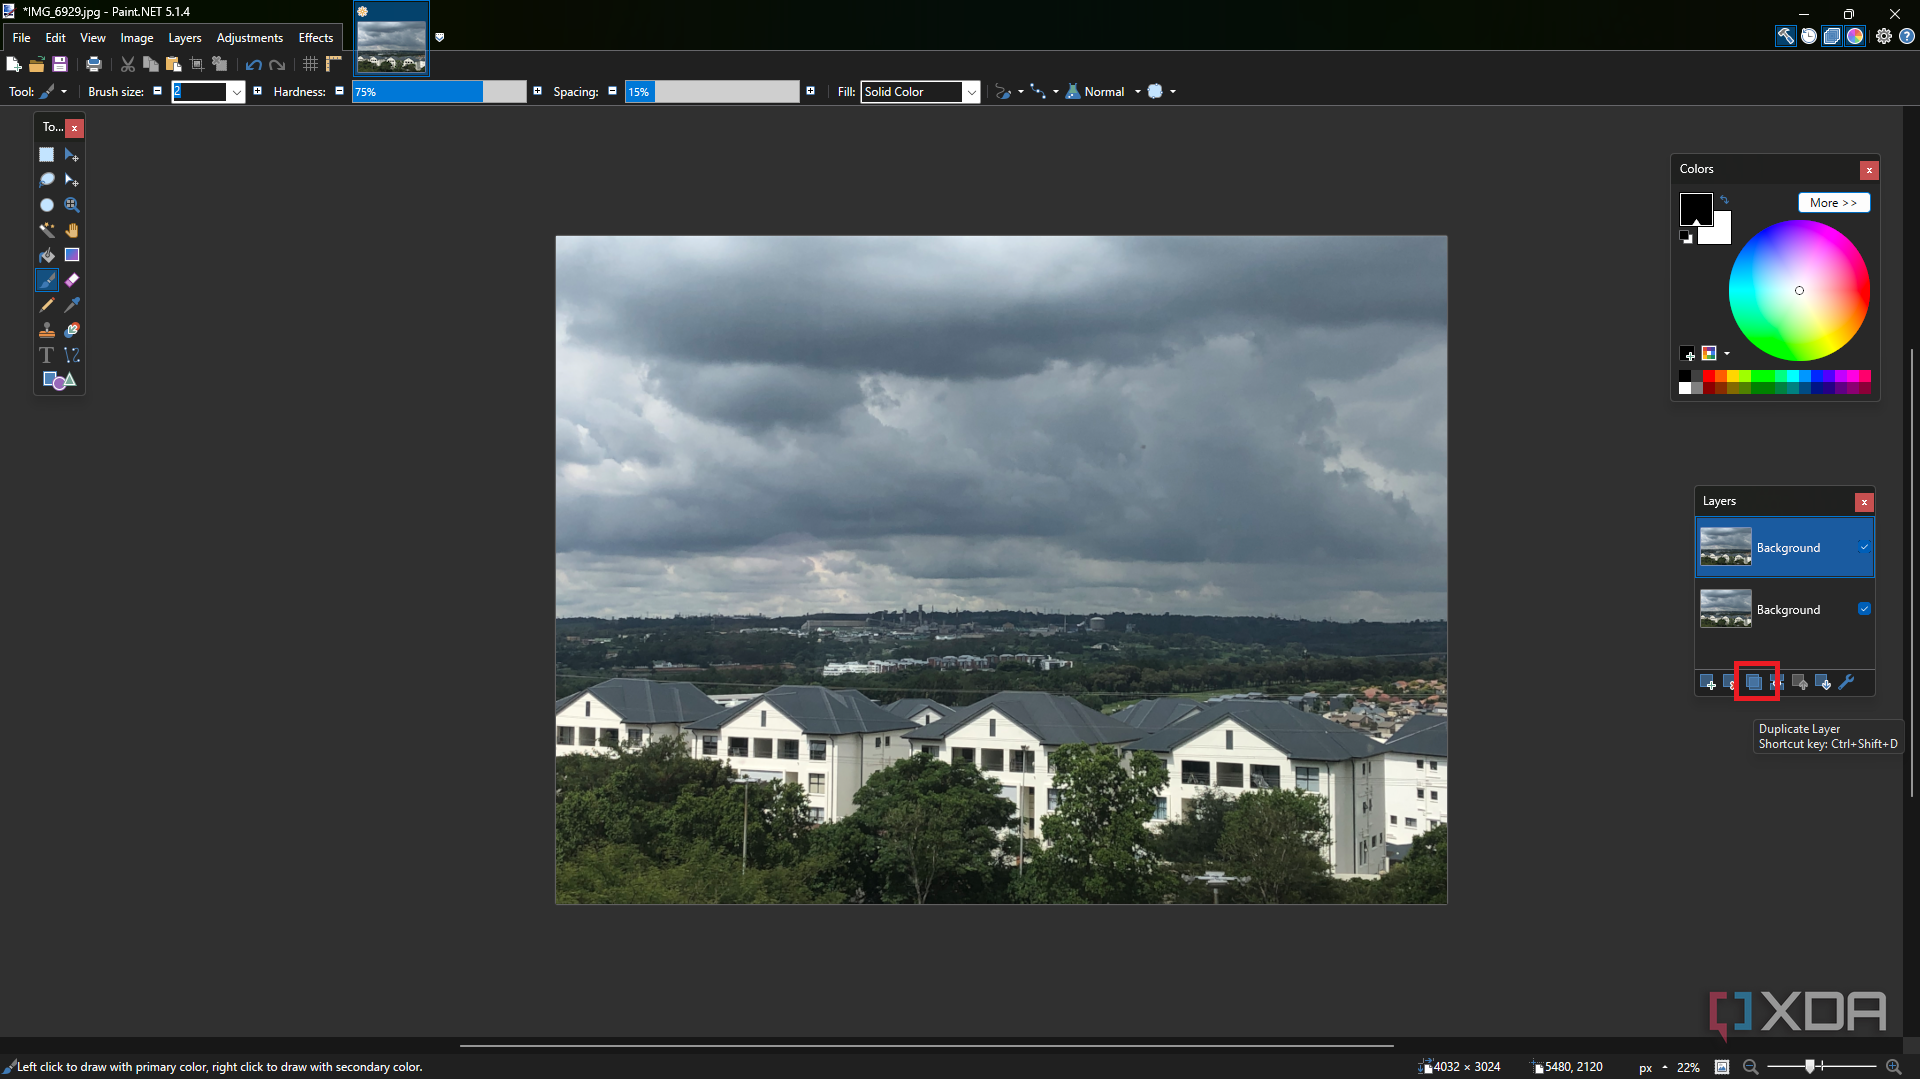The image size is (1920, 1080).
Task: Select the Text tool
Action: click(x=47, y=355)
